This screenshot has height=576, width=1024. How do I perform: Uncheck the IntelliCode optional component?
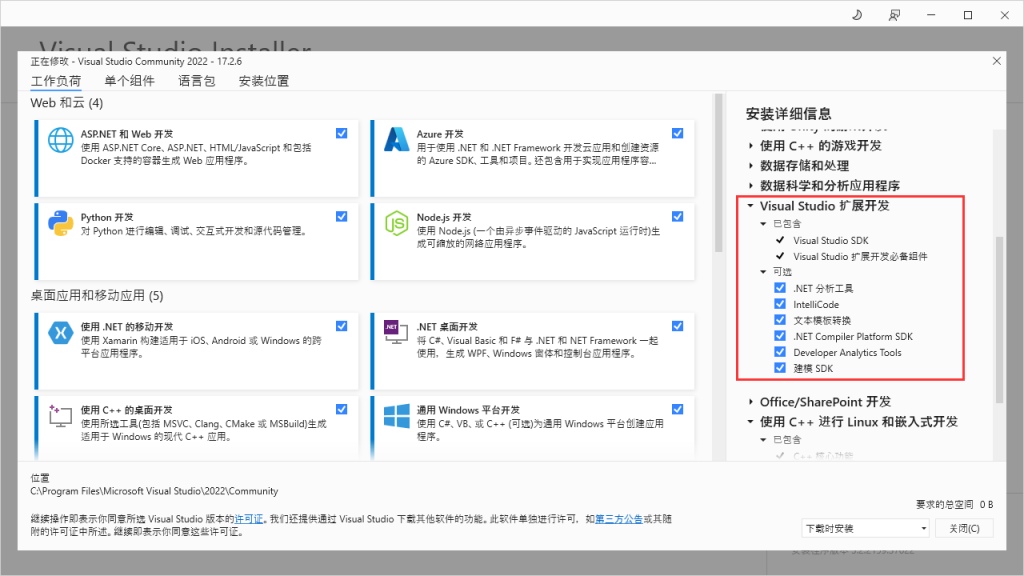pyautogui.click(x=780, y=304)
